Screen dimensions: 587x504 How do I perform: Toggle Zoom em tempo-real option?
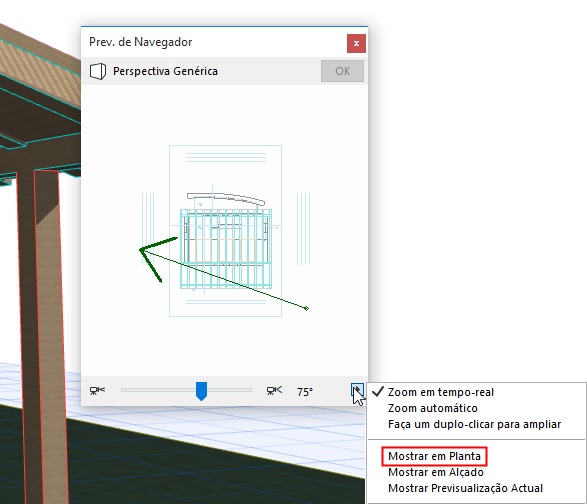pos(441,392)
